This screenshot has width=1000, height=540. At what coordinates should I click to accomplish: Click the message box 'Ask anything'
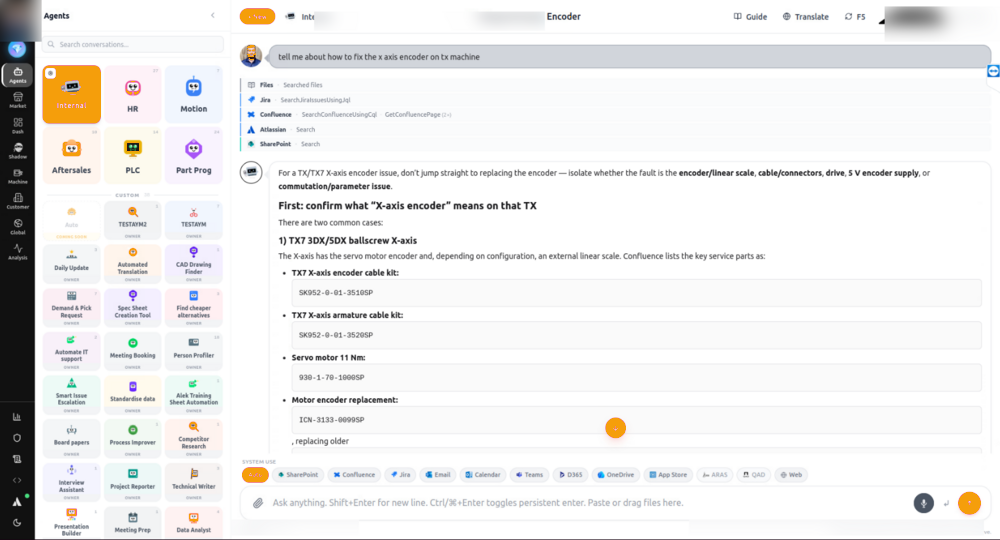click(590, 503)
